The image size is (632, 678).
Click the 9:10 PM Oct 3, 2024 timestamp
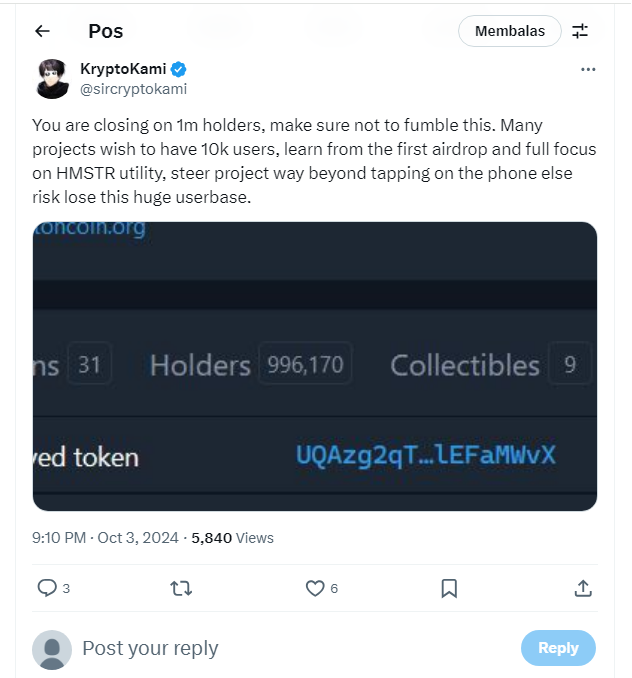pyautogui.click(x=105, y=537)
